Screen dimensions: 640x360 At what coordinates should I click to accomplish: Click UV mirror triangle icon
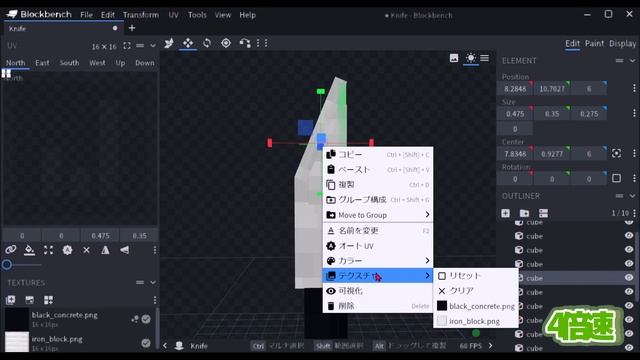click(105, 250)
